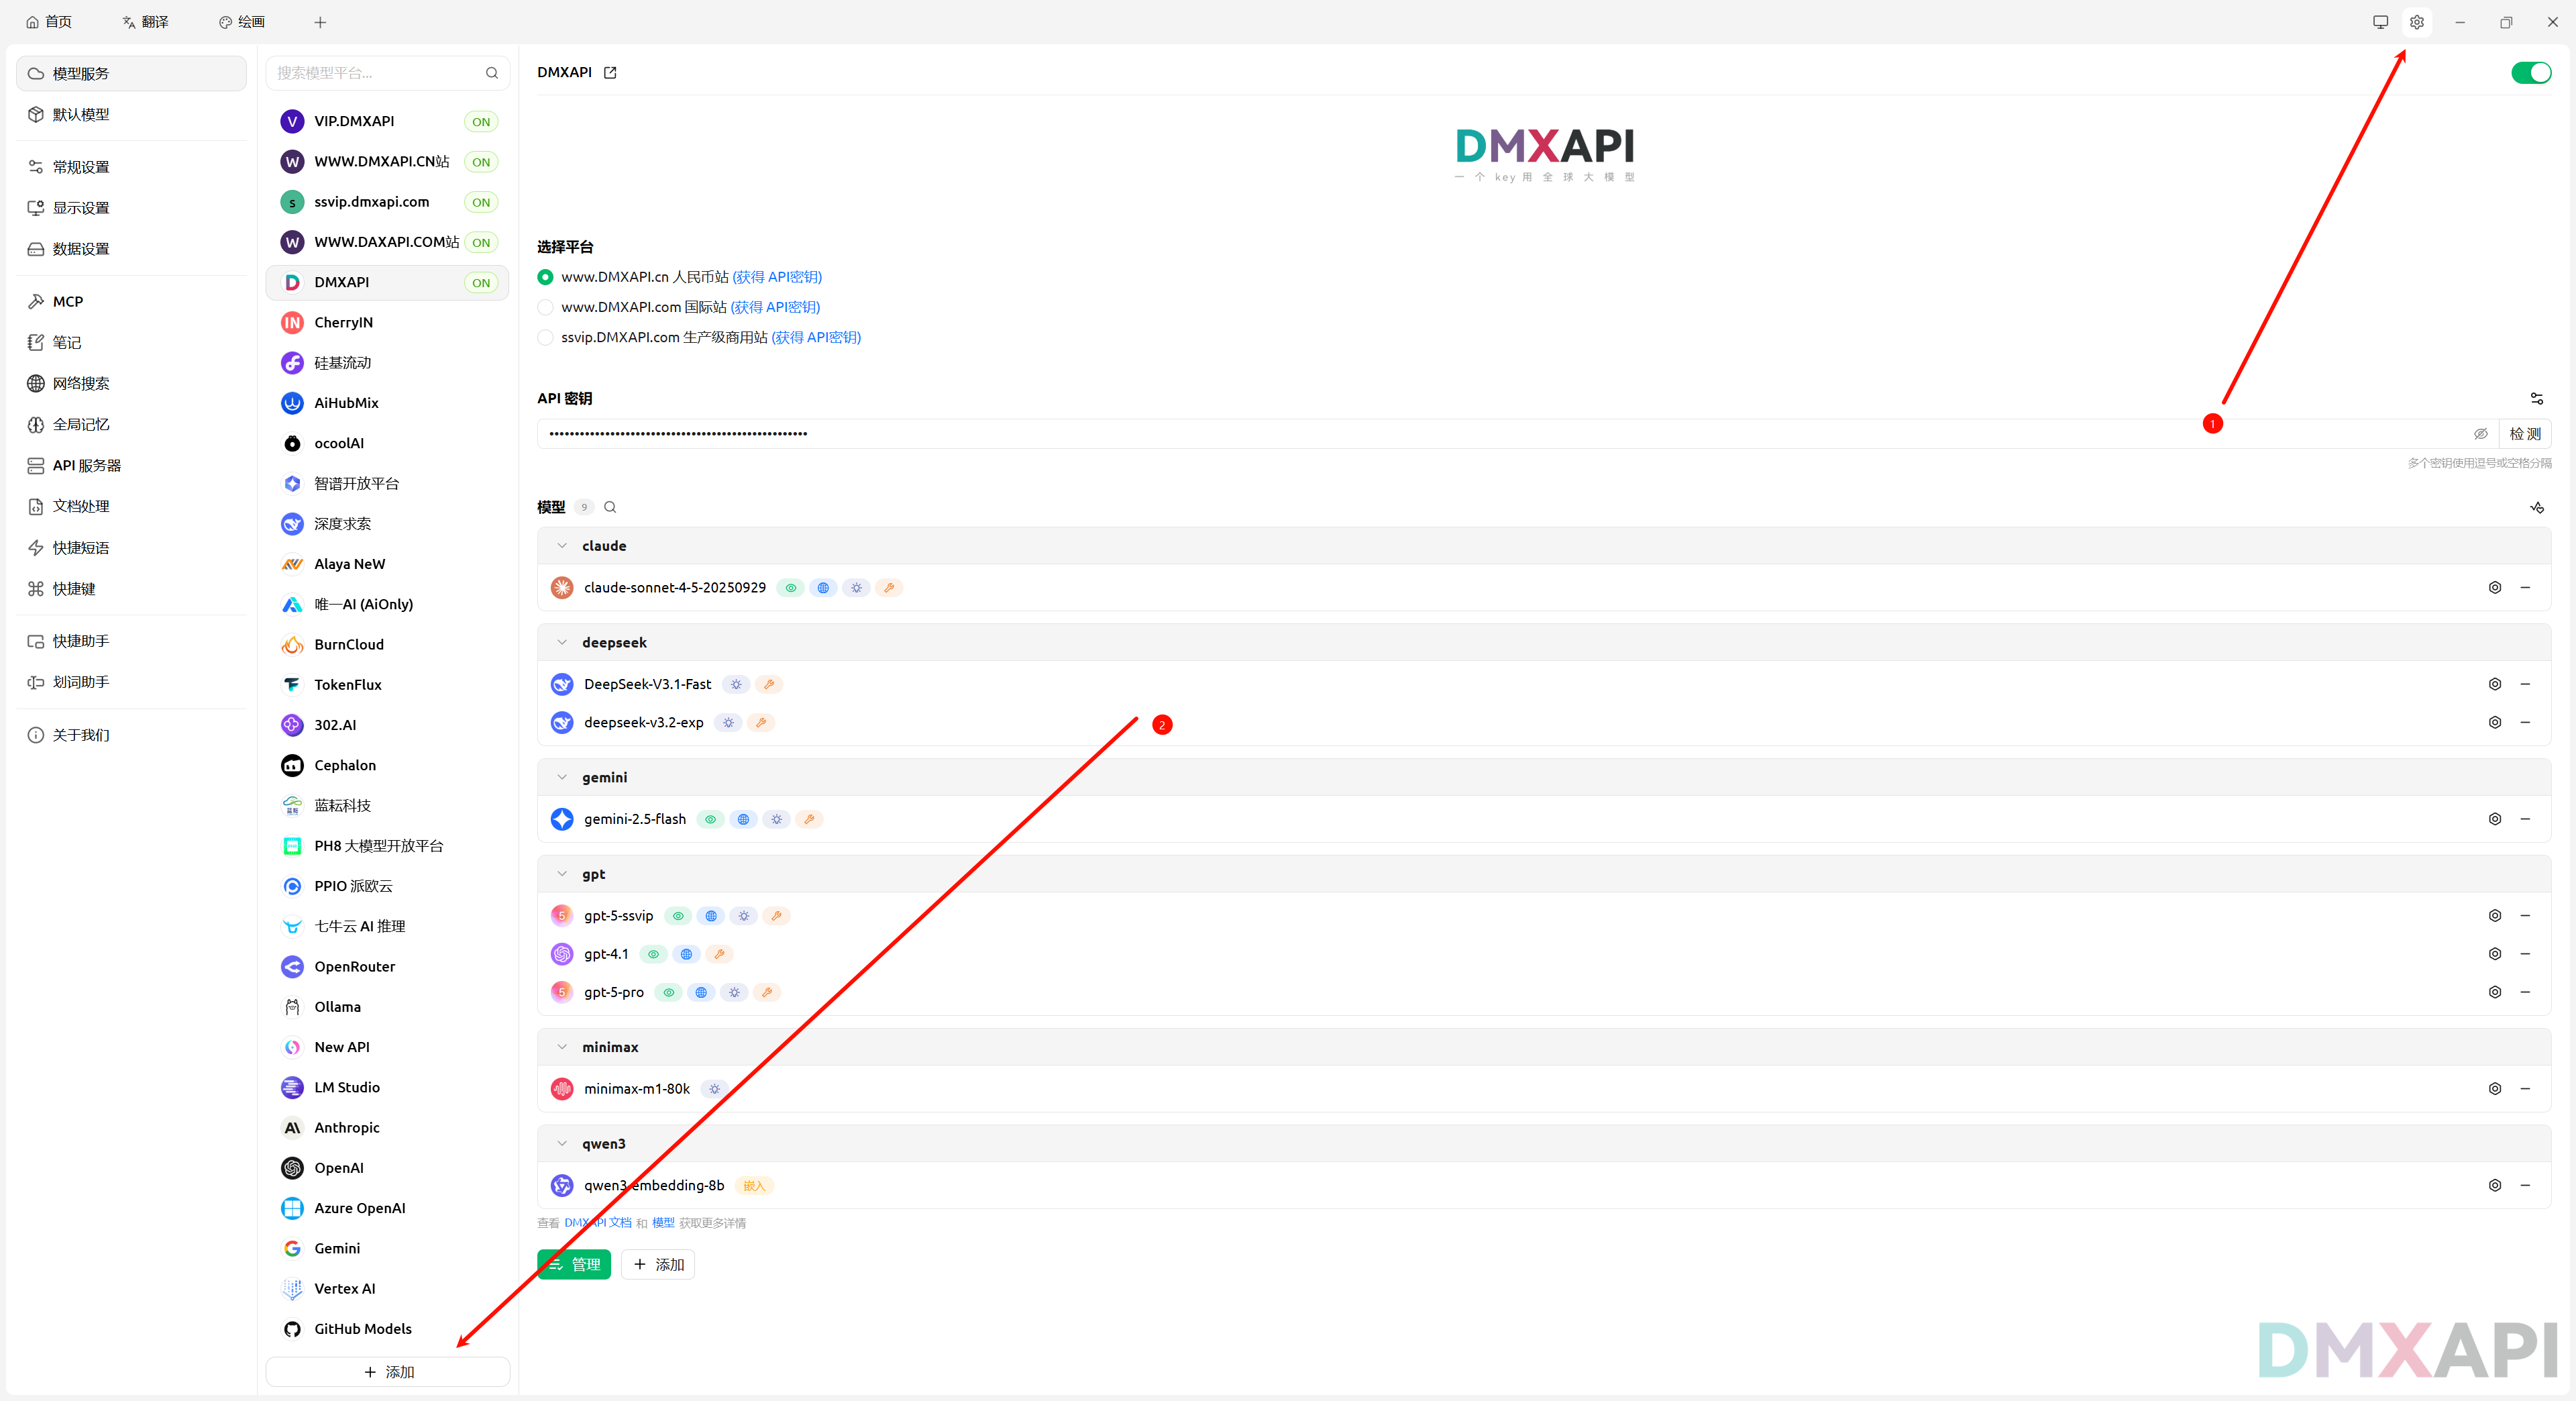Click 检测 to test the API key
The height and width of the screenshot is (1401, 2576).
(x=2524, y=434)
